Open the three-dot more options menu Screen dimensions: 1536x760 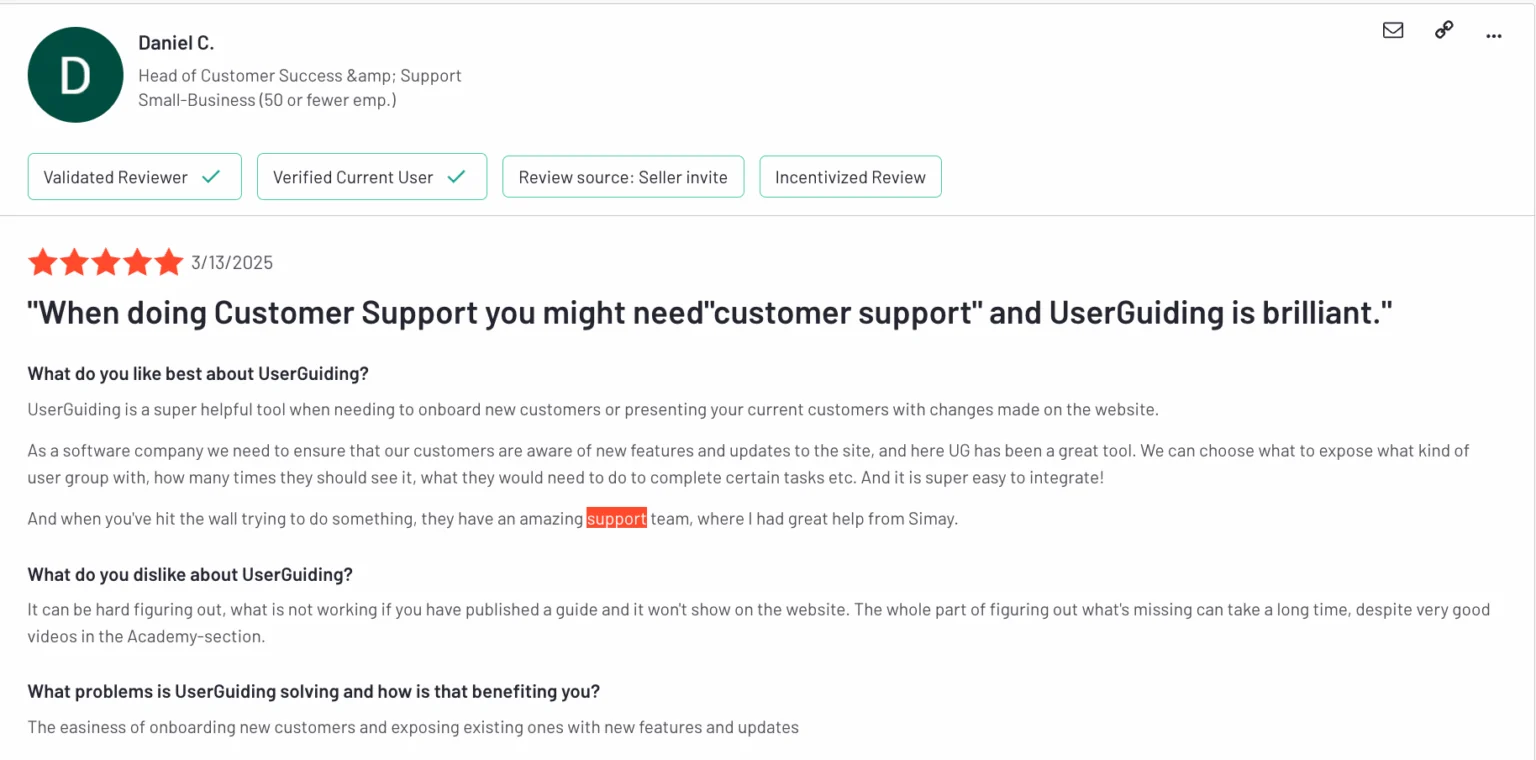click(x=1494, y=35)
